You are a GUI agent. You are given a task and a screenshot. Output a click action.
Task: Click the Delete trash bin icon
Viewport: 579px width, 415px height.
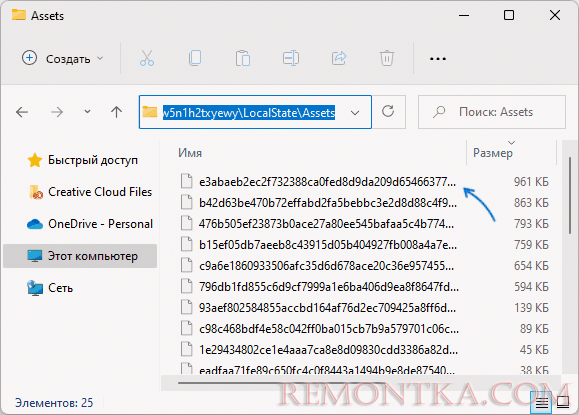tap(387, 58)
